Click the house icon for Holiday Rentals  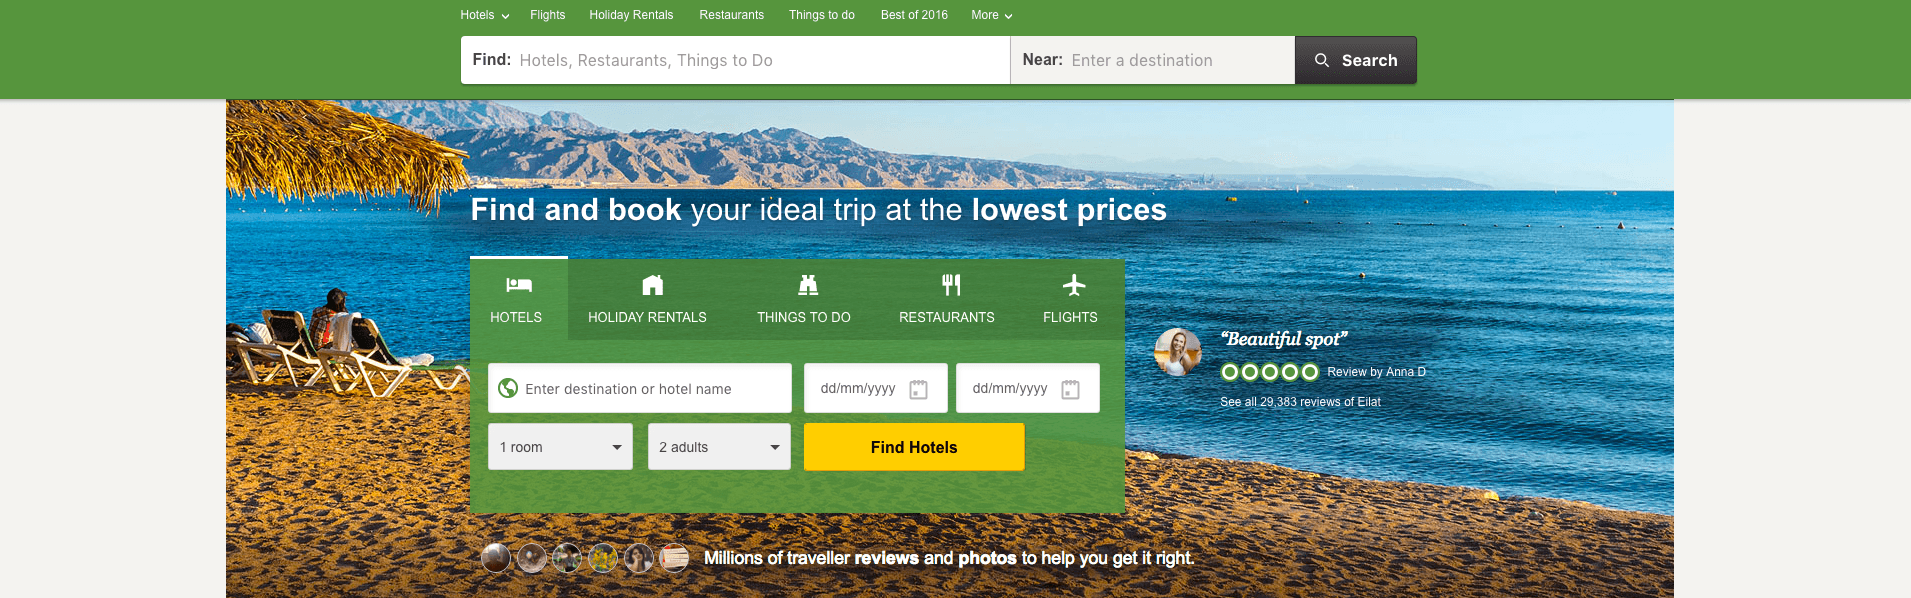point(652,285)
